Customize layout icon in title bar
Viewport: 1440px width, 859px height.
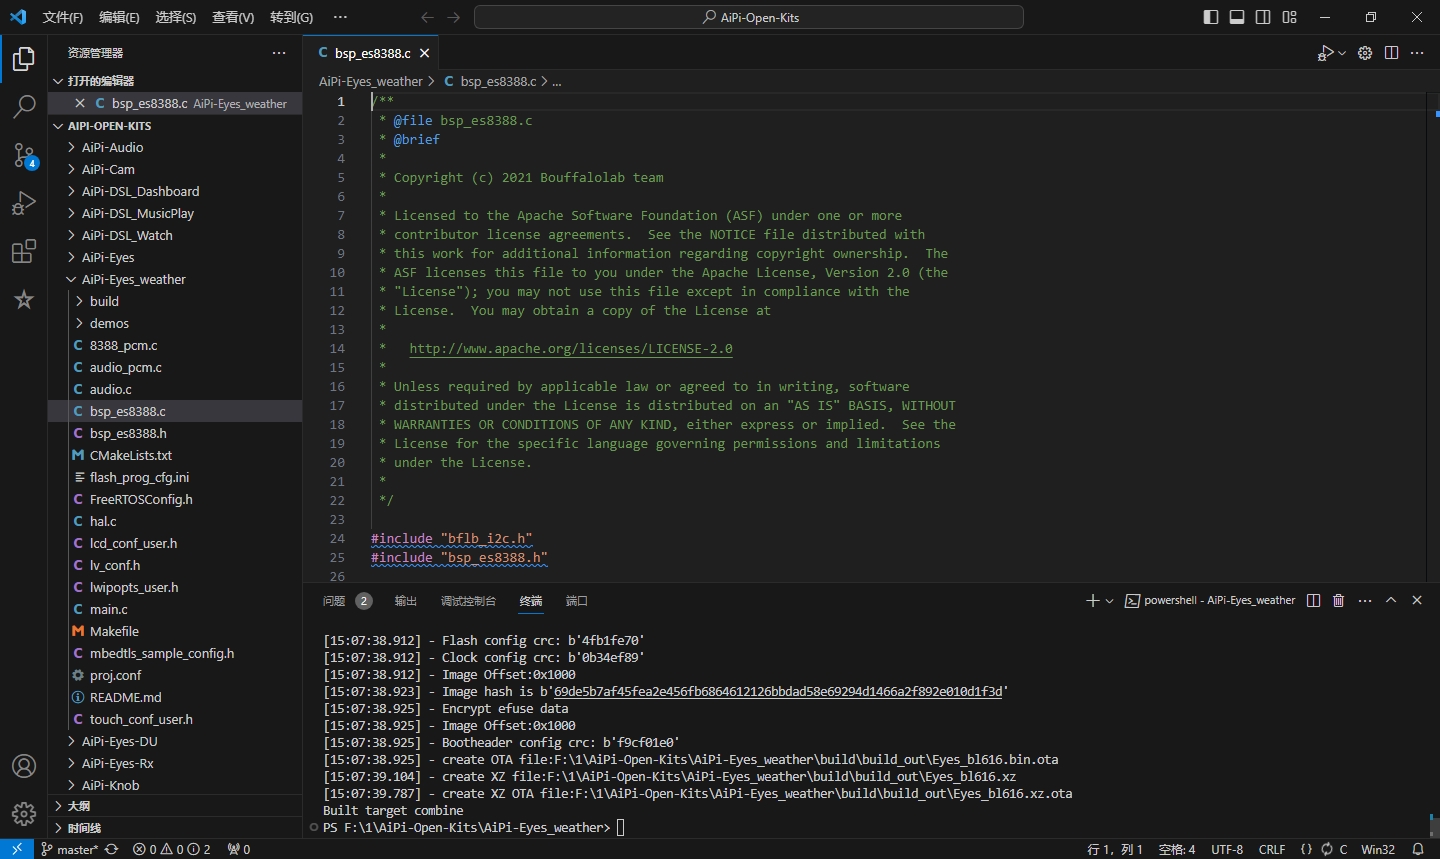point(1290,17)
